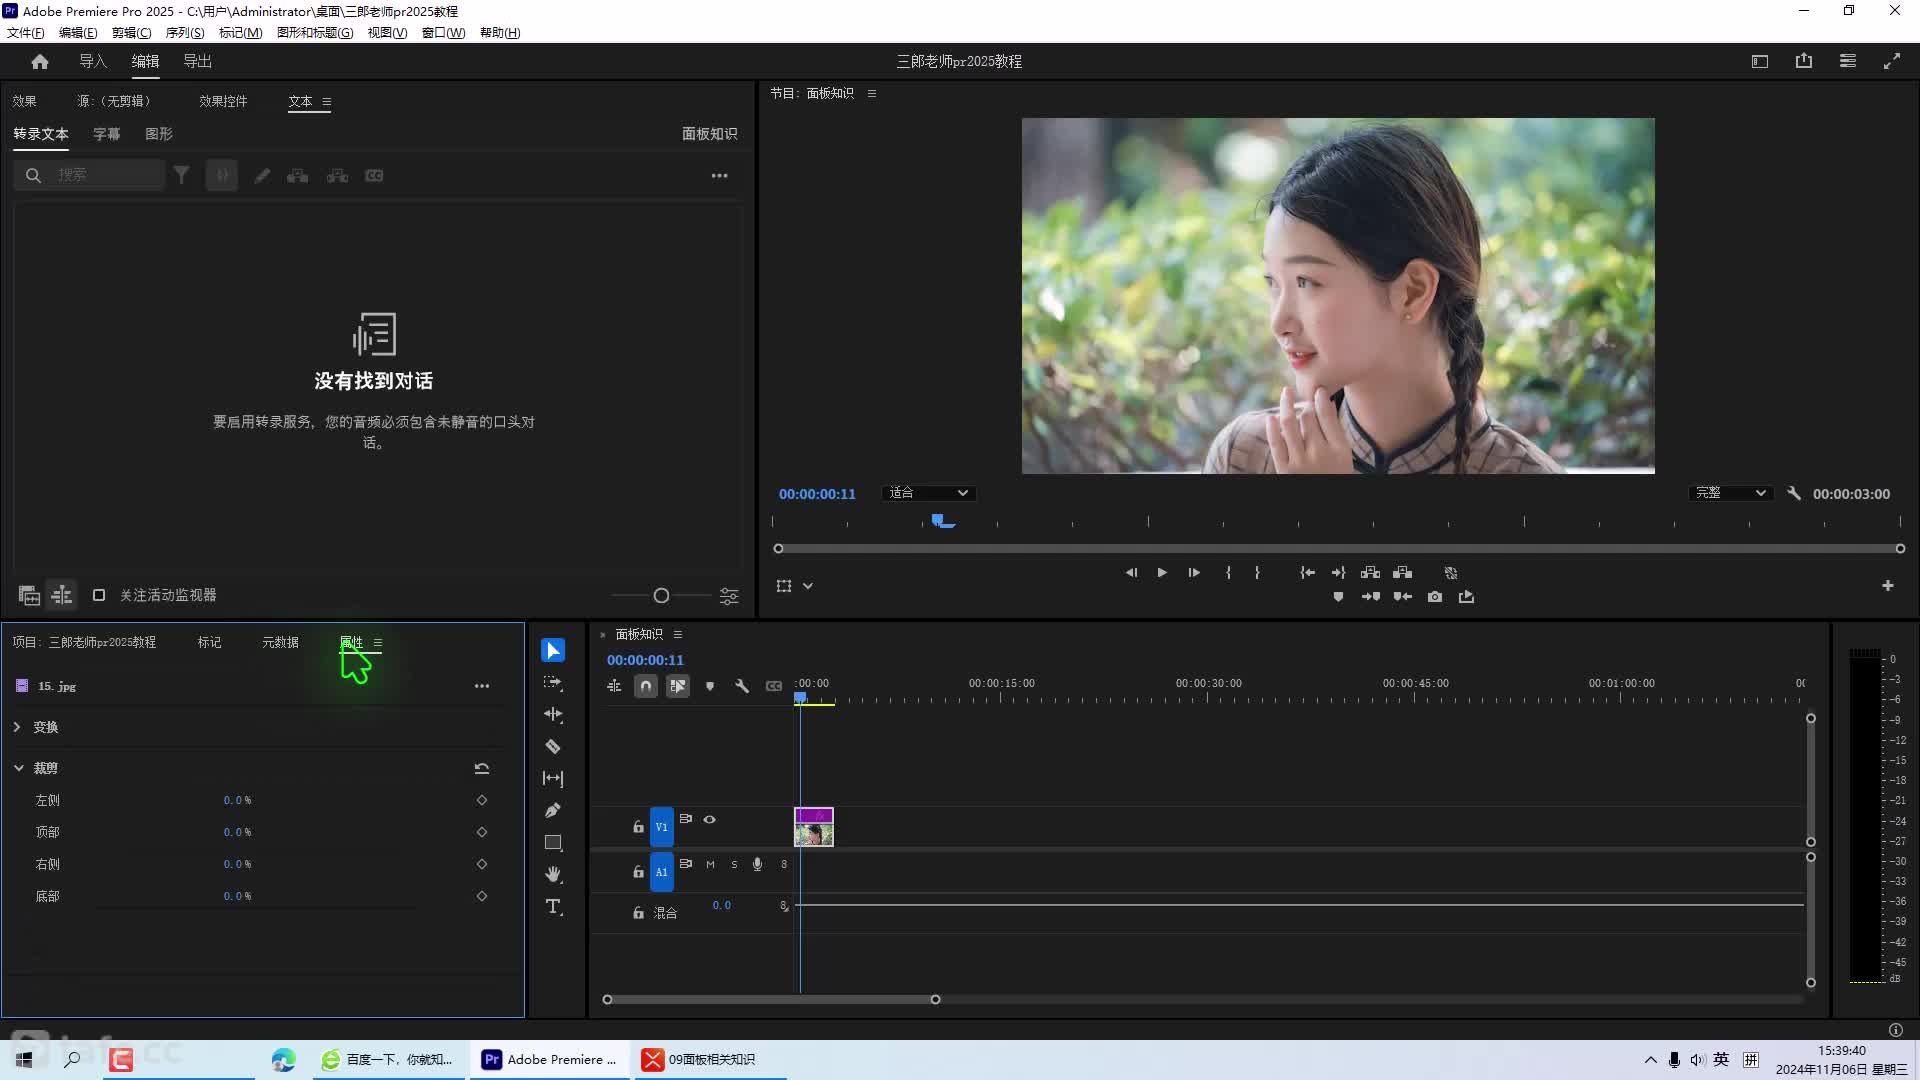Viewport: 1920px width, 1080px height.
Task: Select the Track Select Forward tool
Action: point(553,682)
